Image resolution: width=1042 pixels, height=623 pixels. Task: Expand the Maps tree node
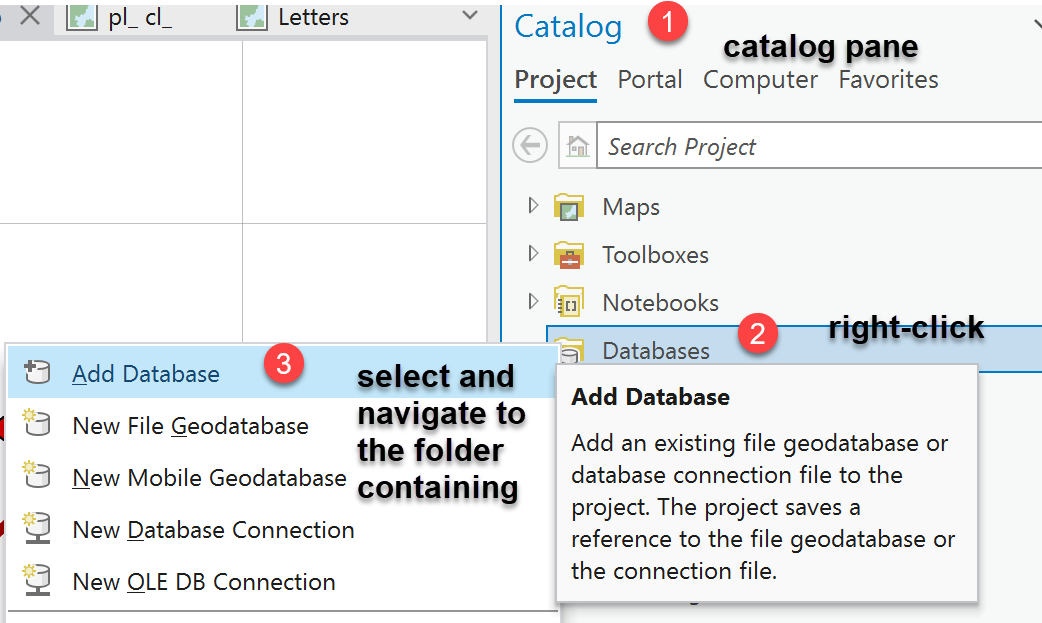click(x=531, y=206)
